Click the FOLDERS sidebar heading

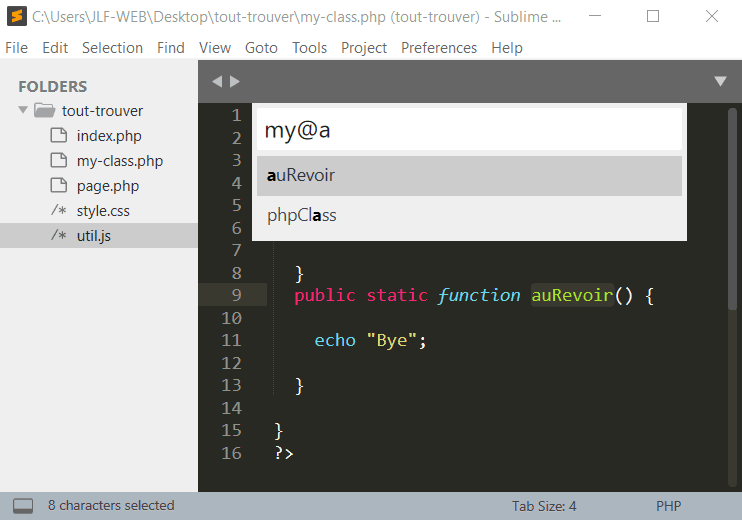[53, 87]
